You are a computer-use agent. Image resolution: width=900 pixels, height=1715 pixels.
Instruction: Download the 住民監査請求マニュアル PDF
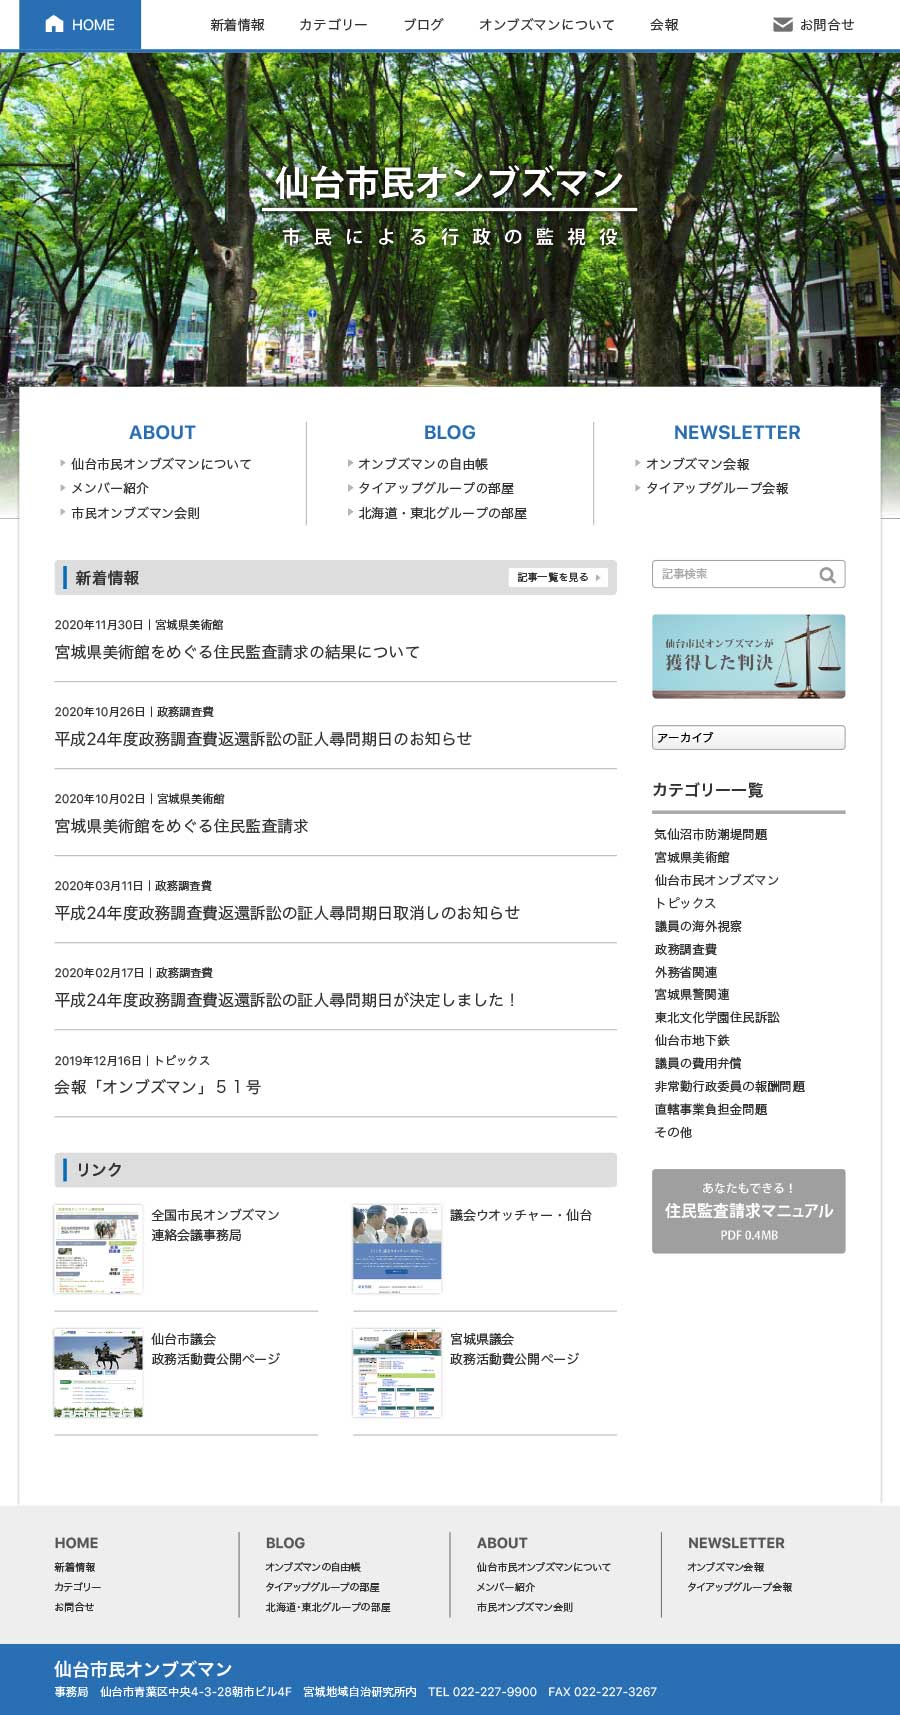tap(748, 1211)
